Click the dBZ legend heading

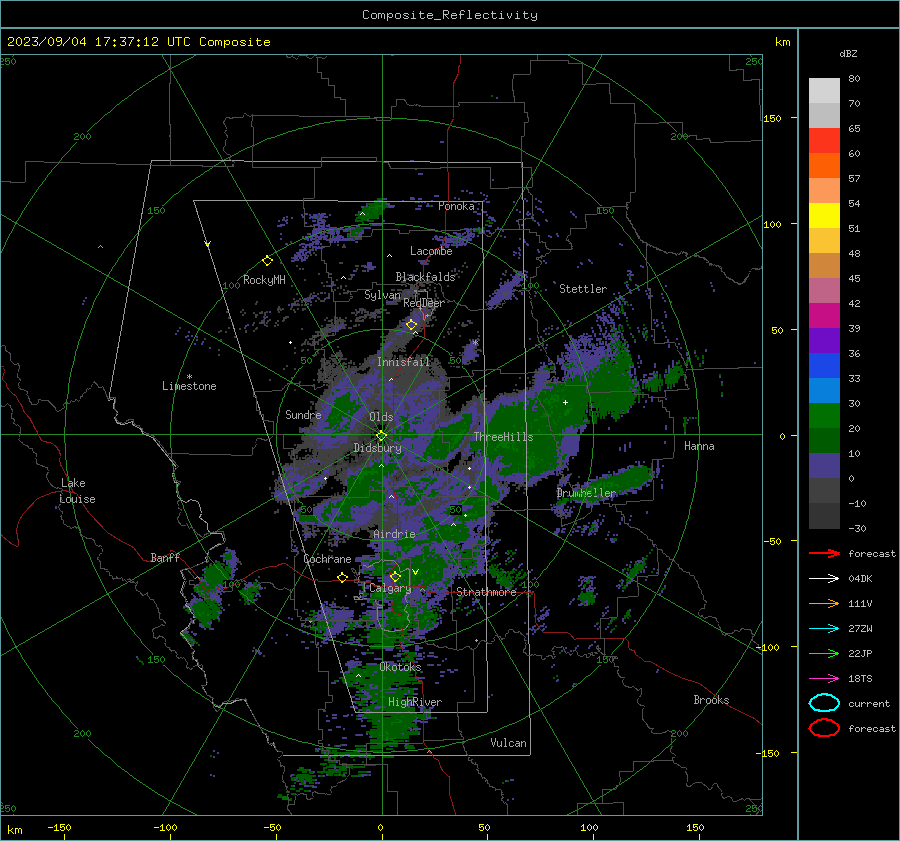point(848,54)
